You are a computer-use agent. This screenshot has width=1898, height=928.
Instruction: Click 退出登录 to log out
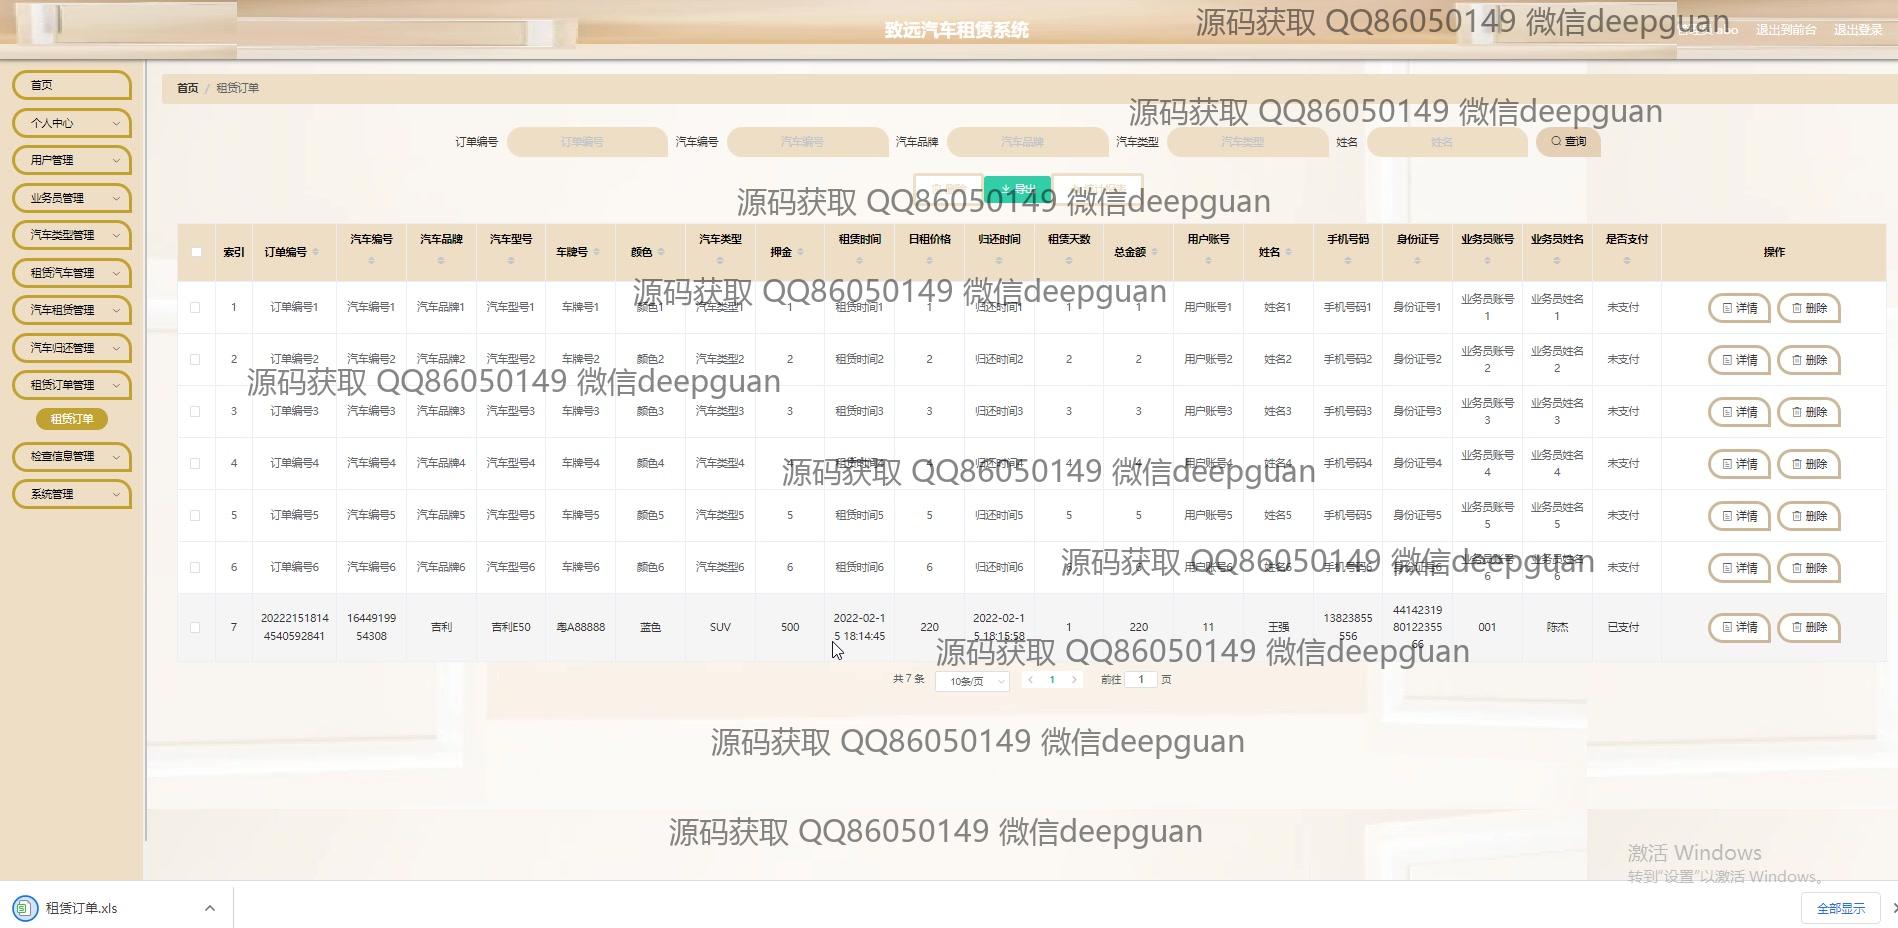[x=1858, y=30]
